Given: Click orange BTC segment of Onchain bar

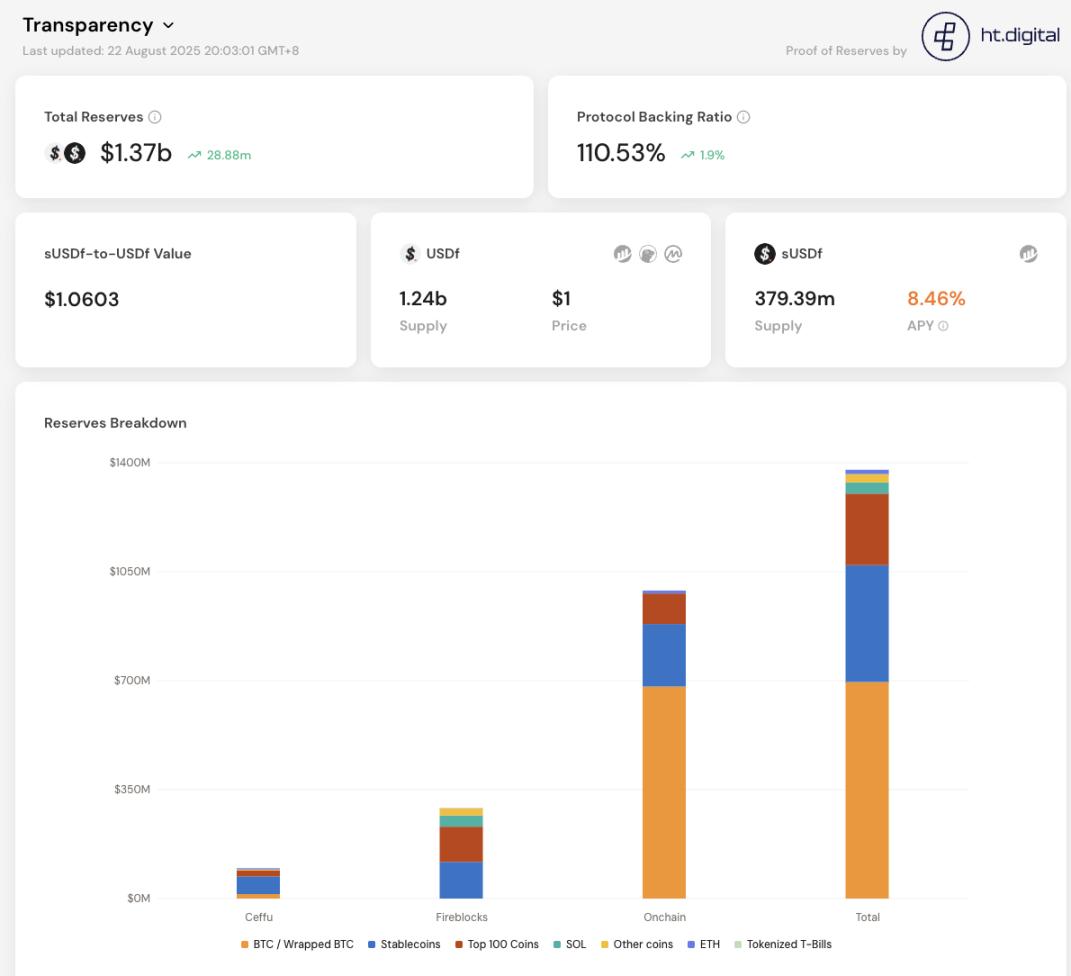Looking at the screenshot, I should 664,790.
